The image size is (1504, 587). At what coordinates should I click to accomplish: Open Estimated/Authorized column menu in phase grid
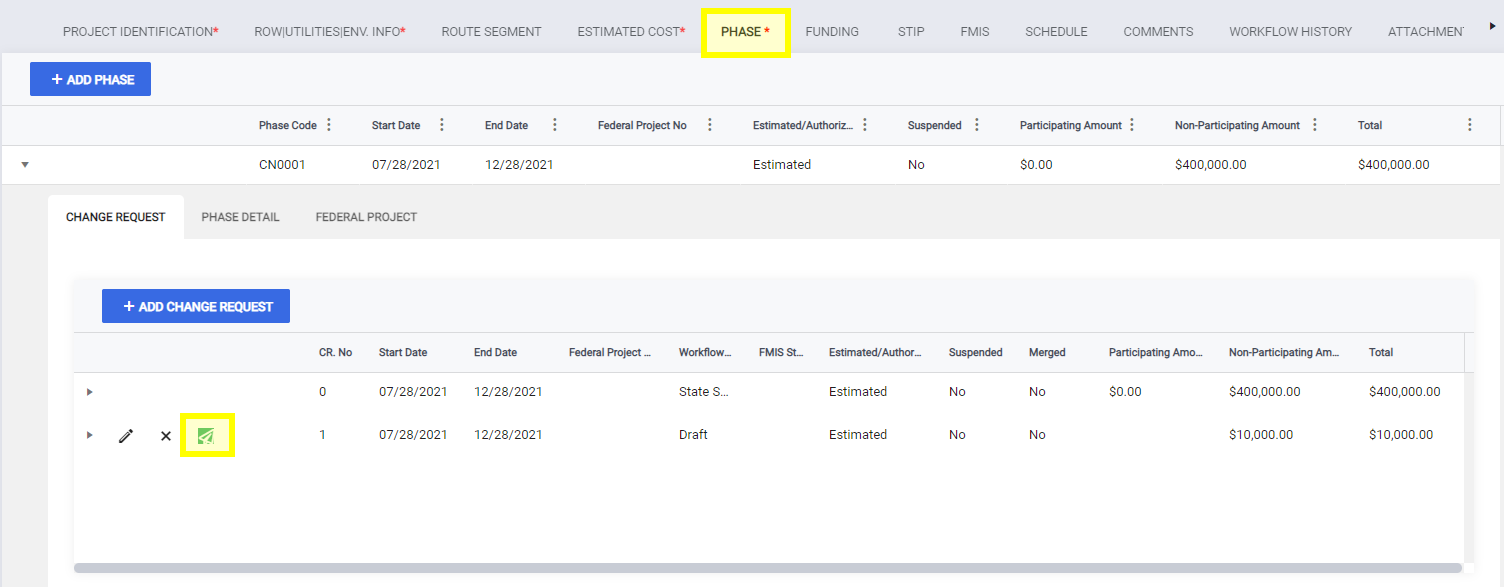[865, 125]
